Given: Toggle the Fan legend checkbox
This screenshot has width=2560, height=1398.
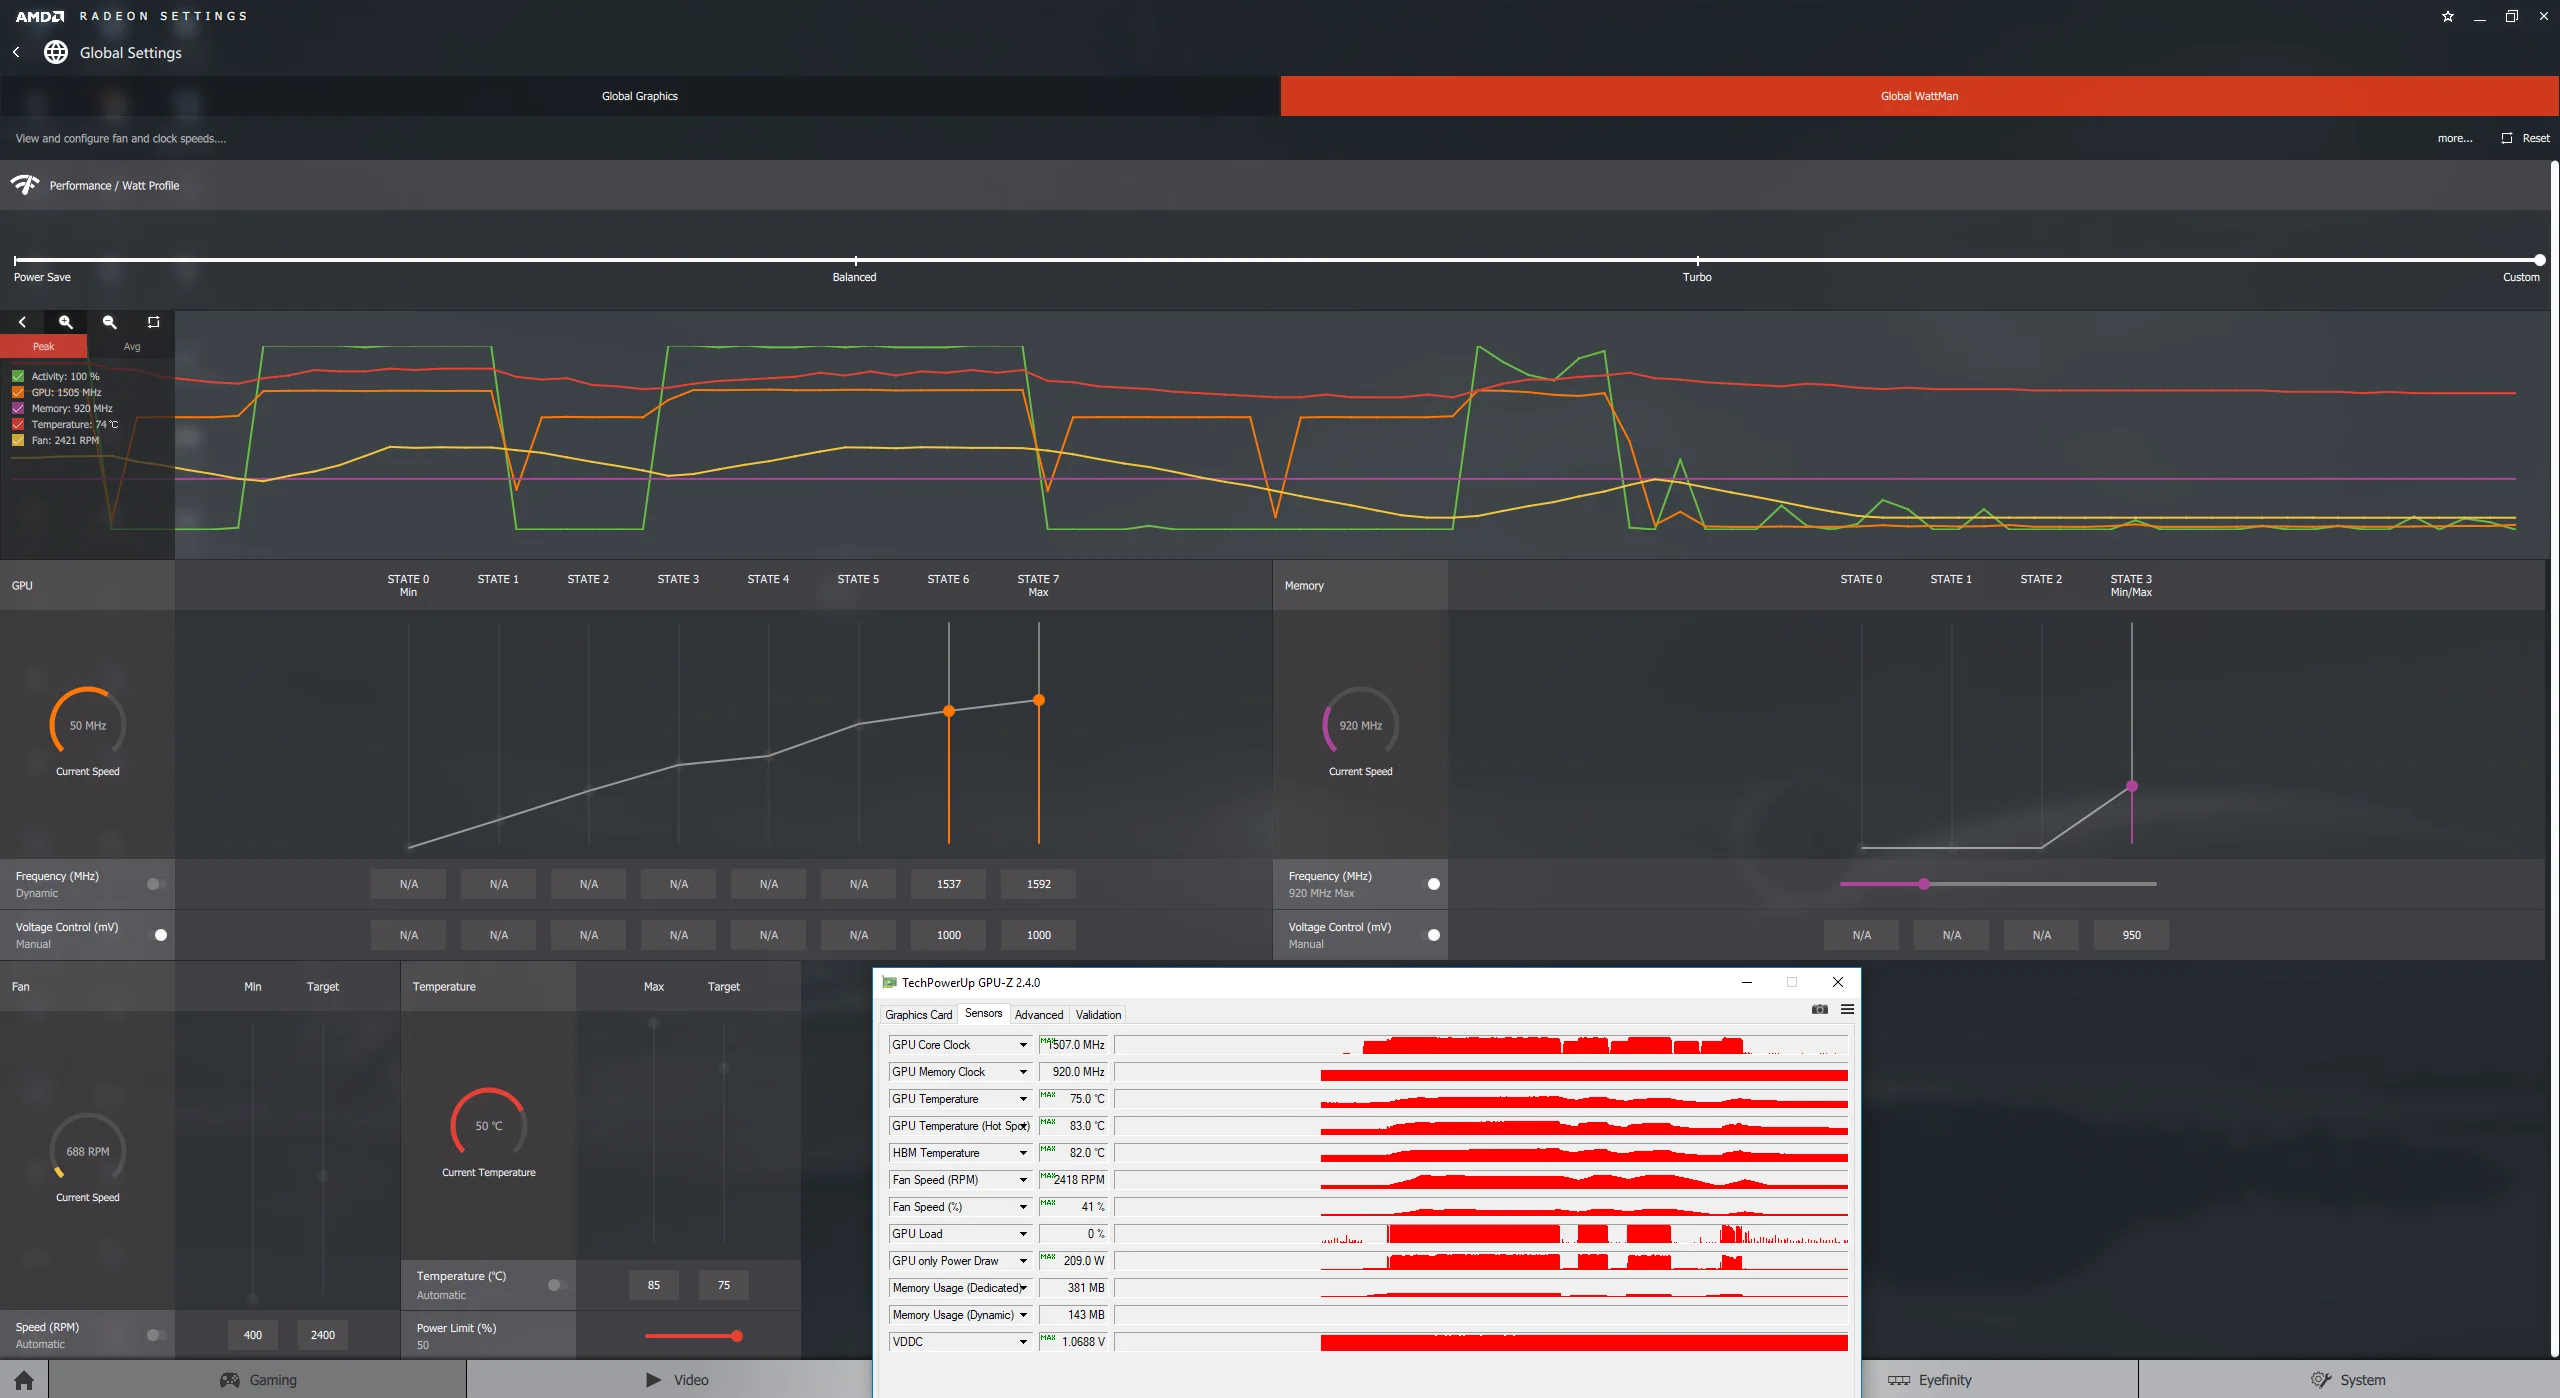Looking at the screenshot, I should (x=18, y=441).
